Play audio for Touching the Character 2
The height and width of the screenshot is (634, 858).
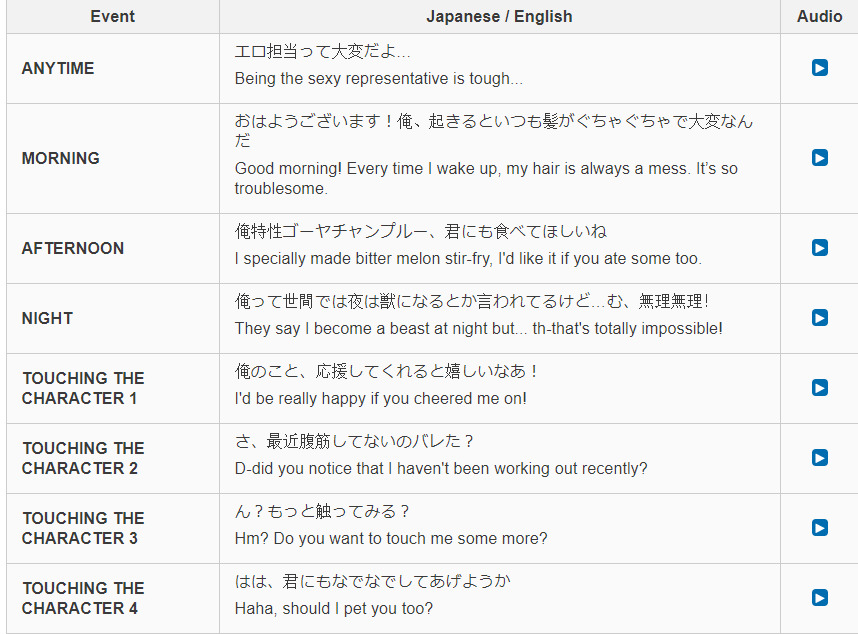820,458
